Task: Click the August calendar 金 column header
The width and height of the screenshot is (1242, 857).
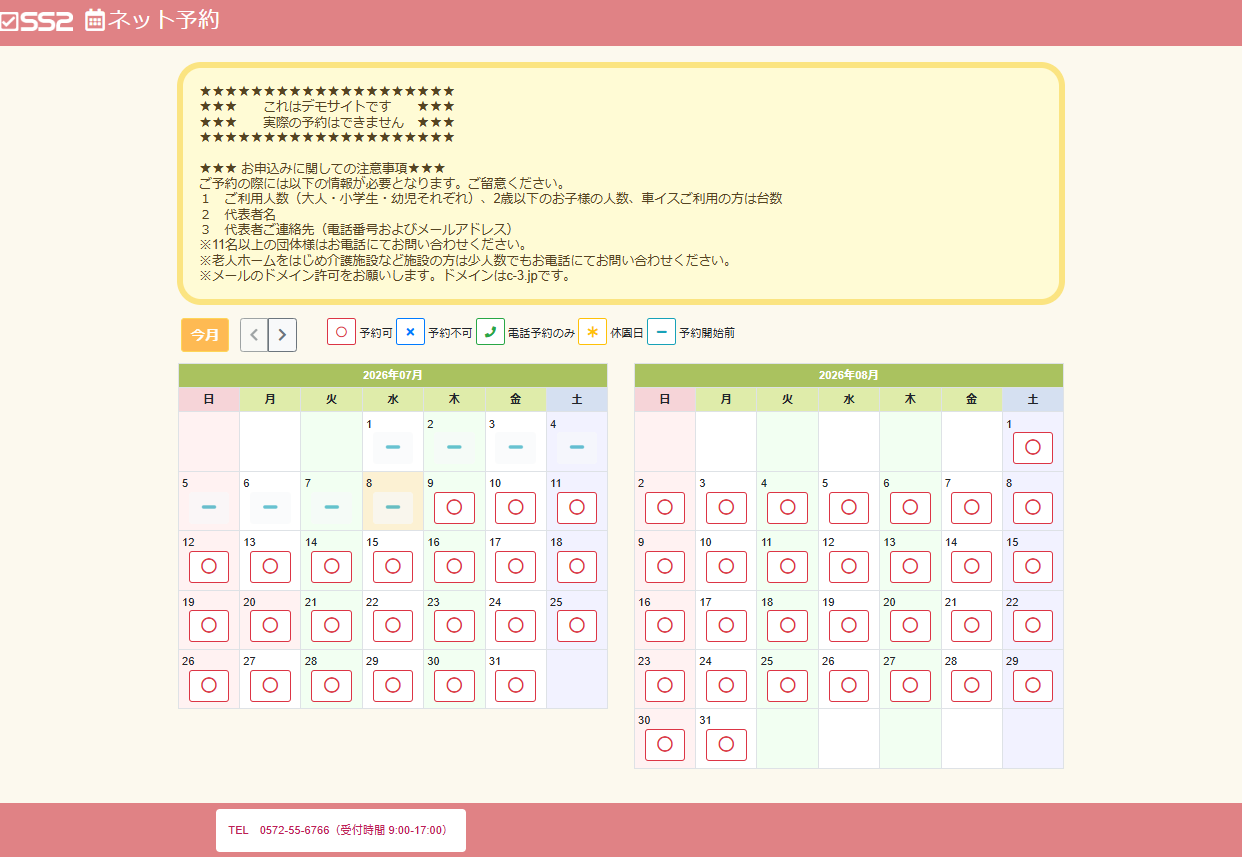Action: [971, 399]
